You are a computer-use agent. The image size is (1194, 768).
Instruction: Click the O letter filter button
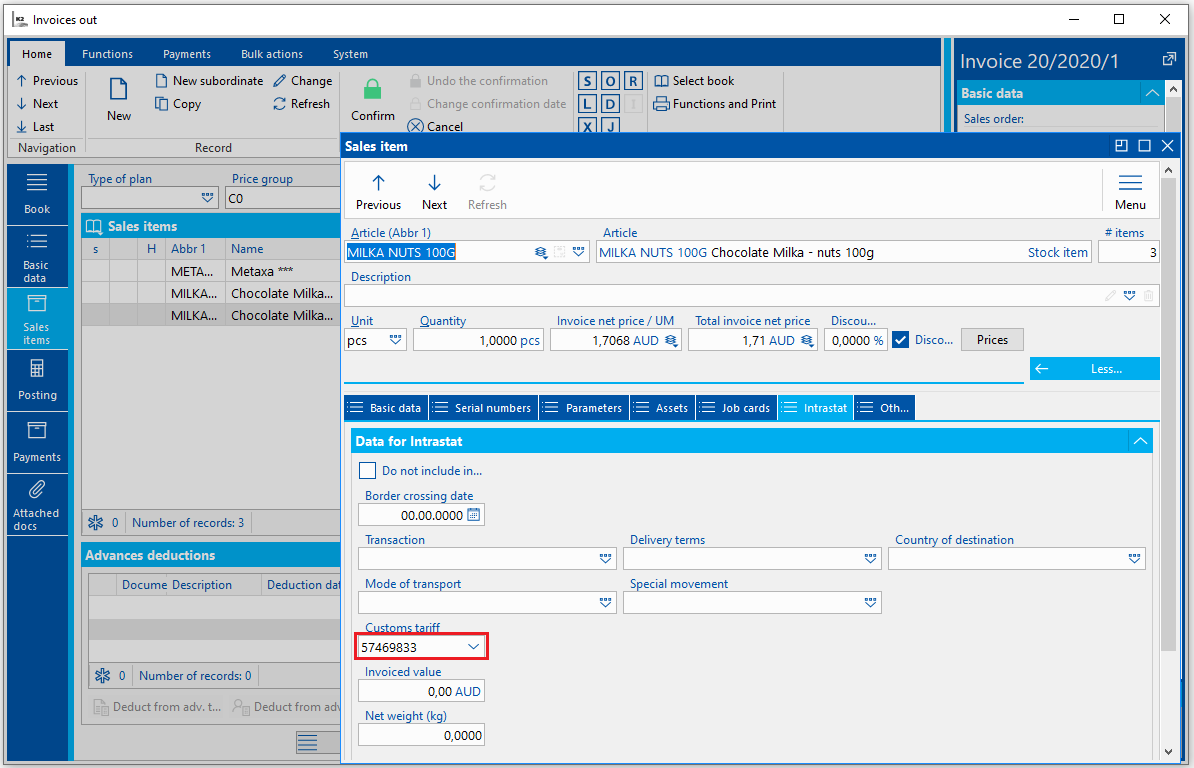tap(610, 81)
